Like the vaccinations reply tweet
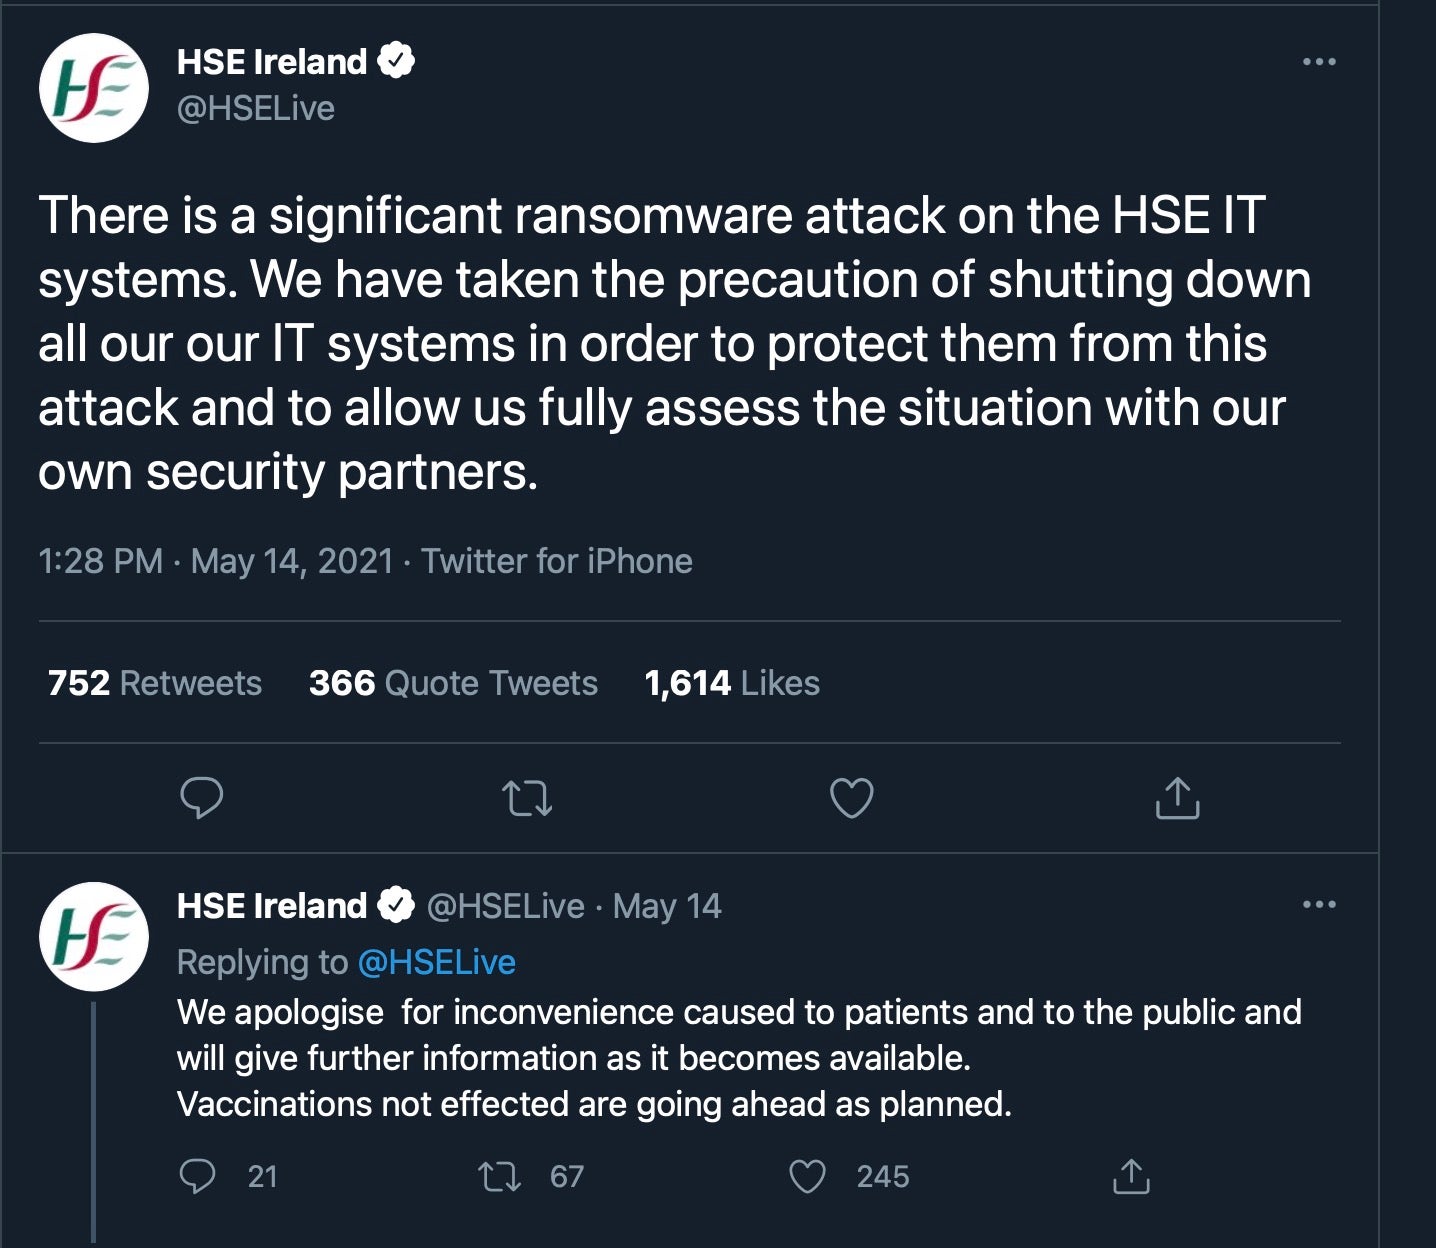Viewport: 1436px width, 1248px height. click(808, 1176)
